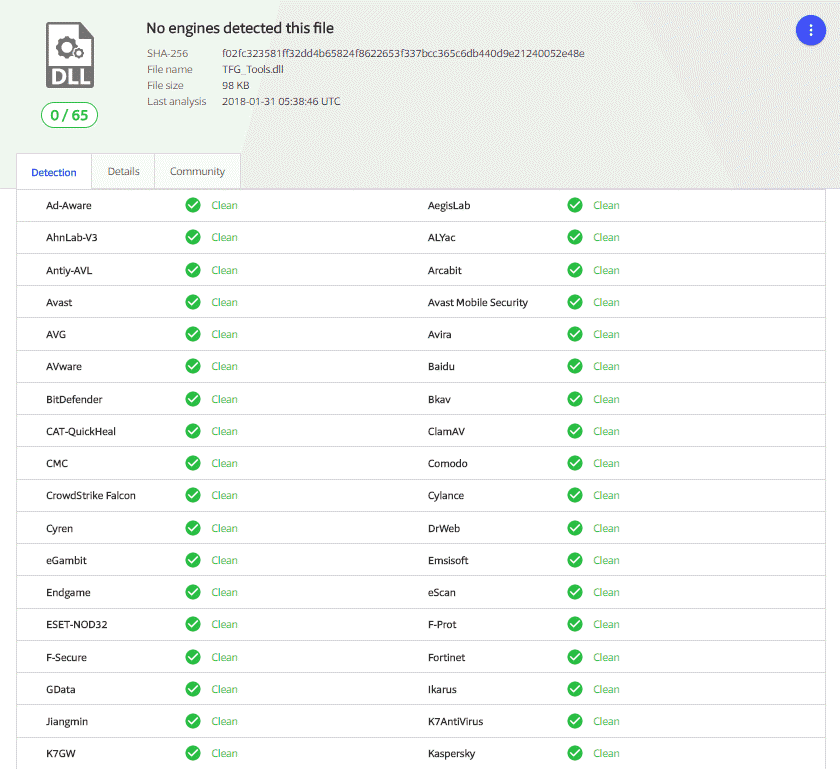Click the green check icon for ALYac

pyautogui.click(x=575, y=237)
